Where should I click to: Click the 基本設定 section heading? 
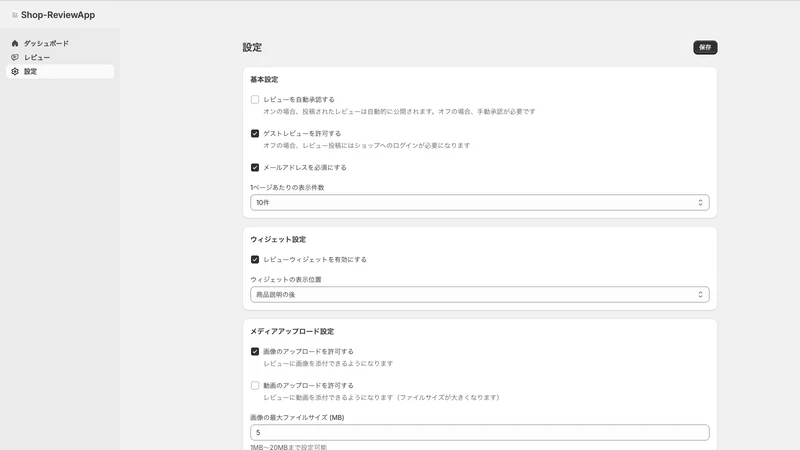(264, 80)
